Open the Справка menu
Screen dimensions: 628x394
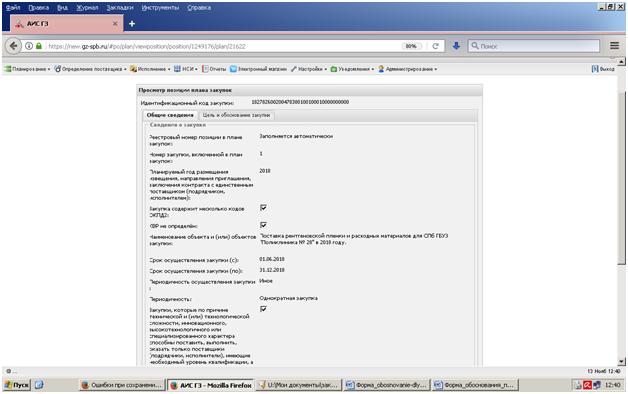[199, 8]
